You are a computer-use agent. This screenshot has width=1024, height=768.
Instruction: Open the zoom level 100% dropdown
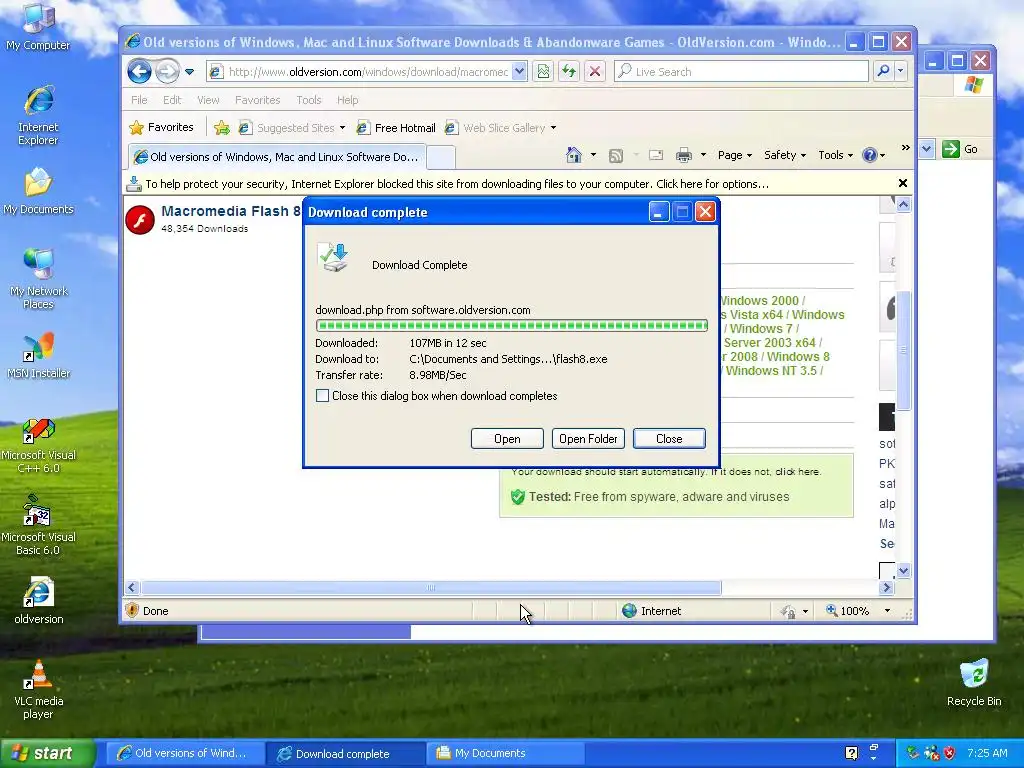coord(887,611)
